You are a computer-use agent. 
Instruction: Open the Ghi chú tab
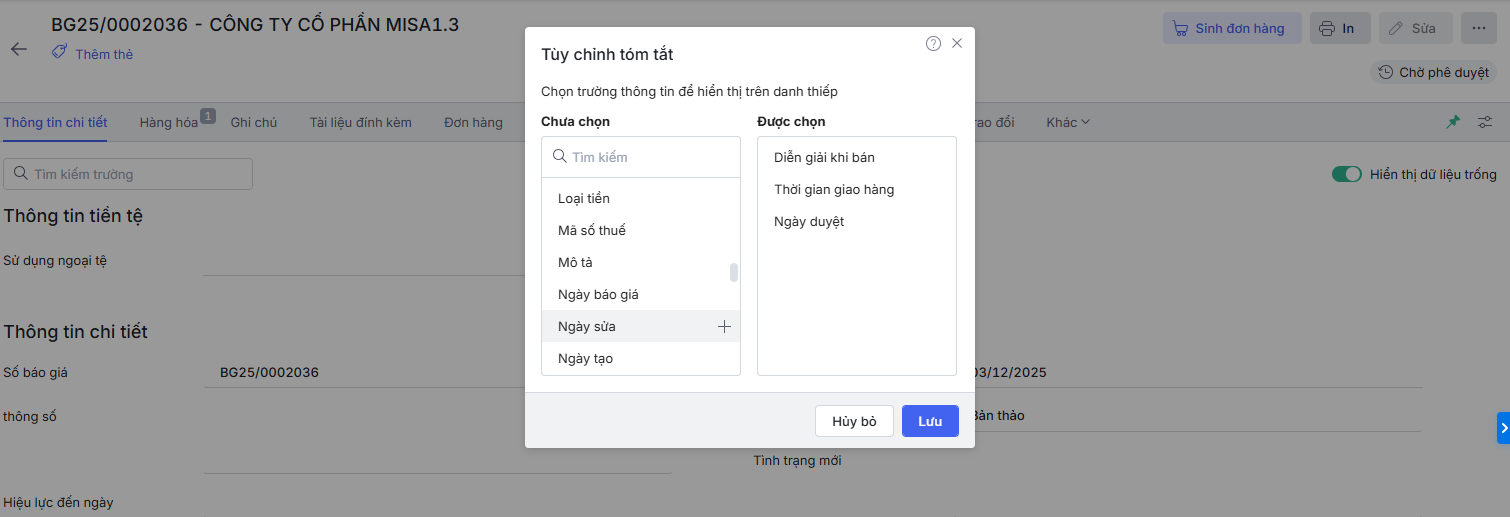pyautogui.click(x=253, y=122)
